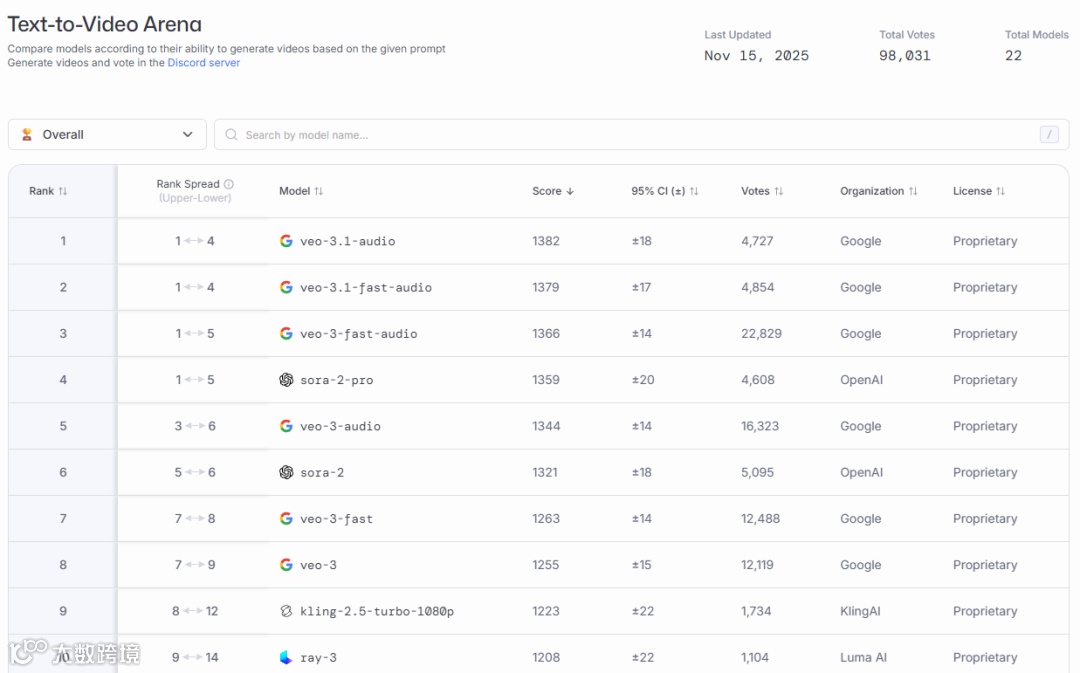Click the slash shortcut key icon
The width and height of the screenshot is (1080, 673).
tap(1049, 135)
